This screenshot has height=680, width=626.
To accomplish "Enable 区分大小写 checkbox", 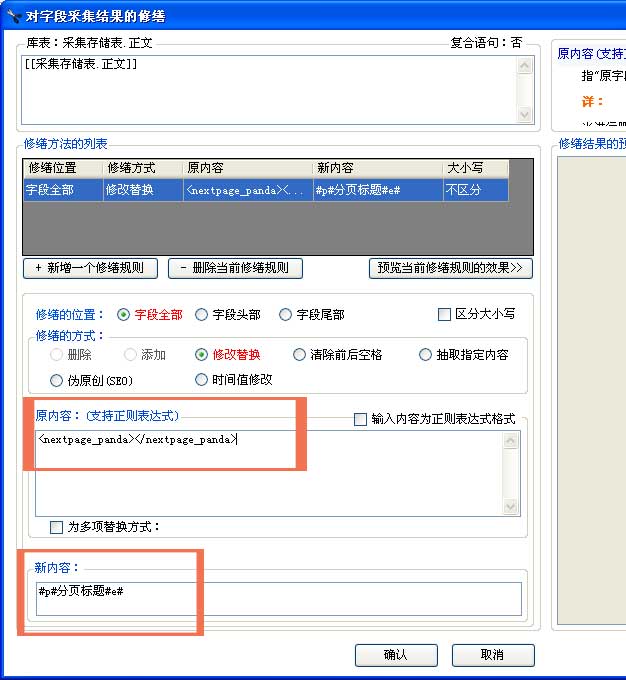I will [x=445, y=314].
